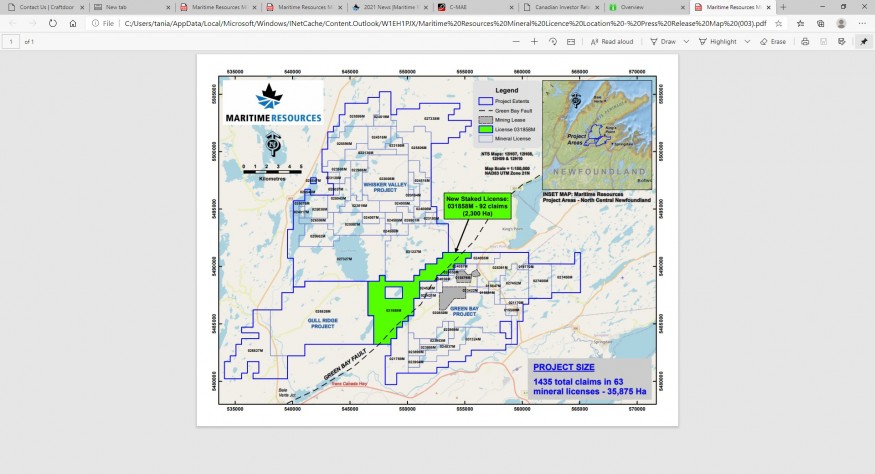Switch to the C-MAE tab
This screenshot has height=474, width=875.
(x=474, y=7)
